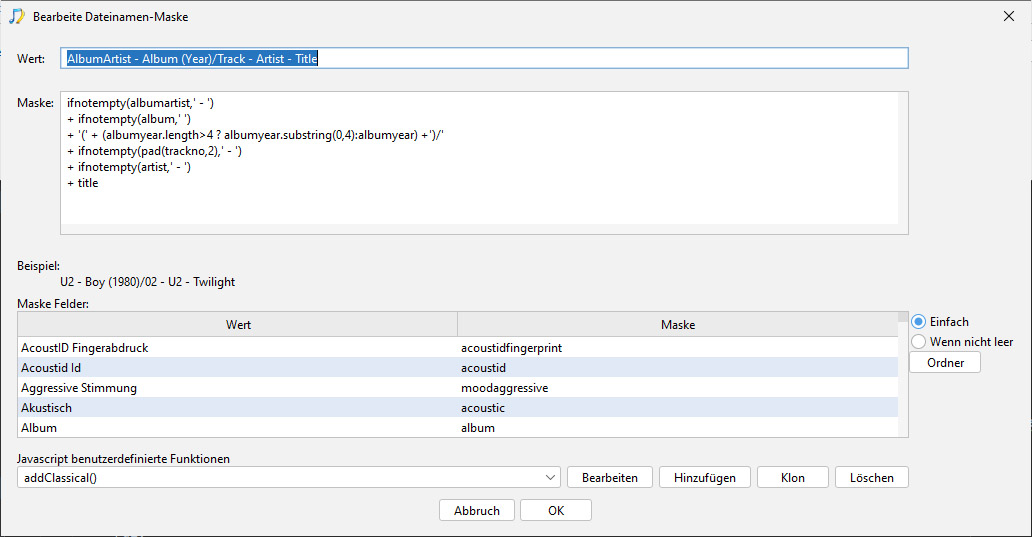This screenshot has width=1032, height=537.
Task: Select the AcoustID Fingerabdruck row
Action: (x=457, y=347)
